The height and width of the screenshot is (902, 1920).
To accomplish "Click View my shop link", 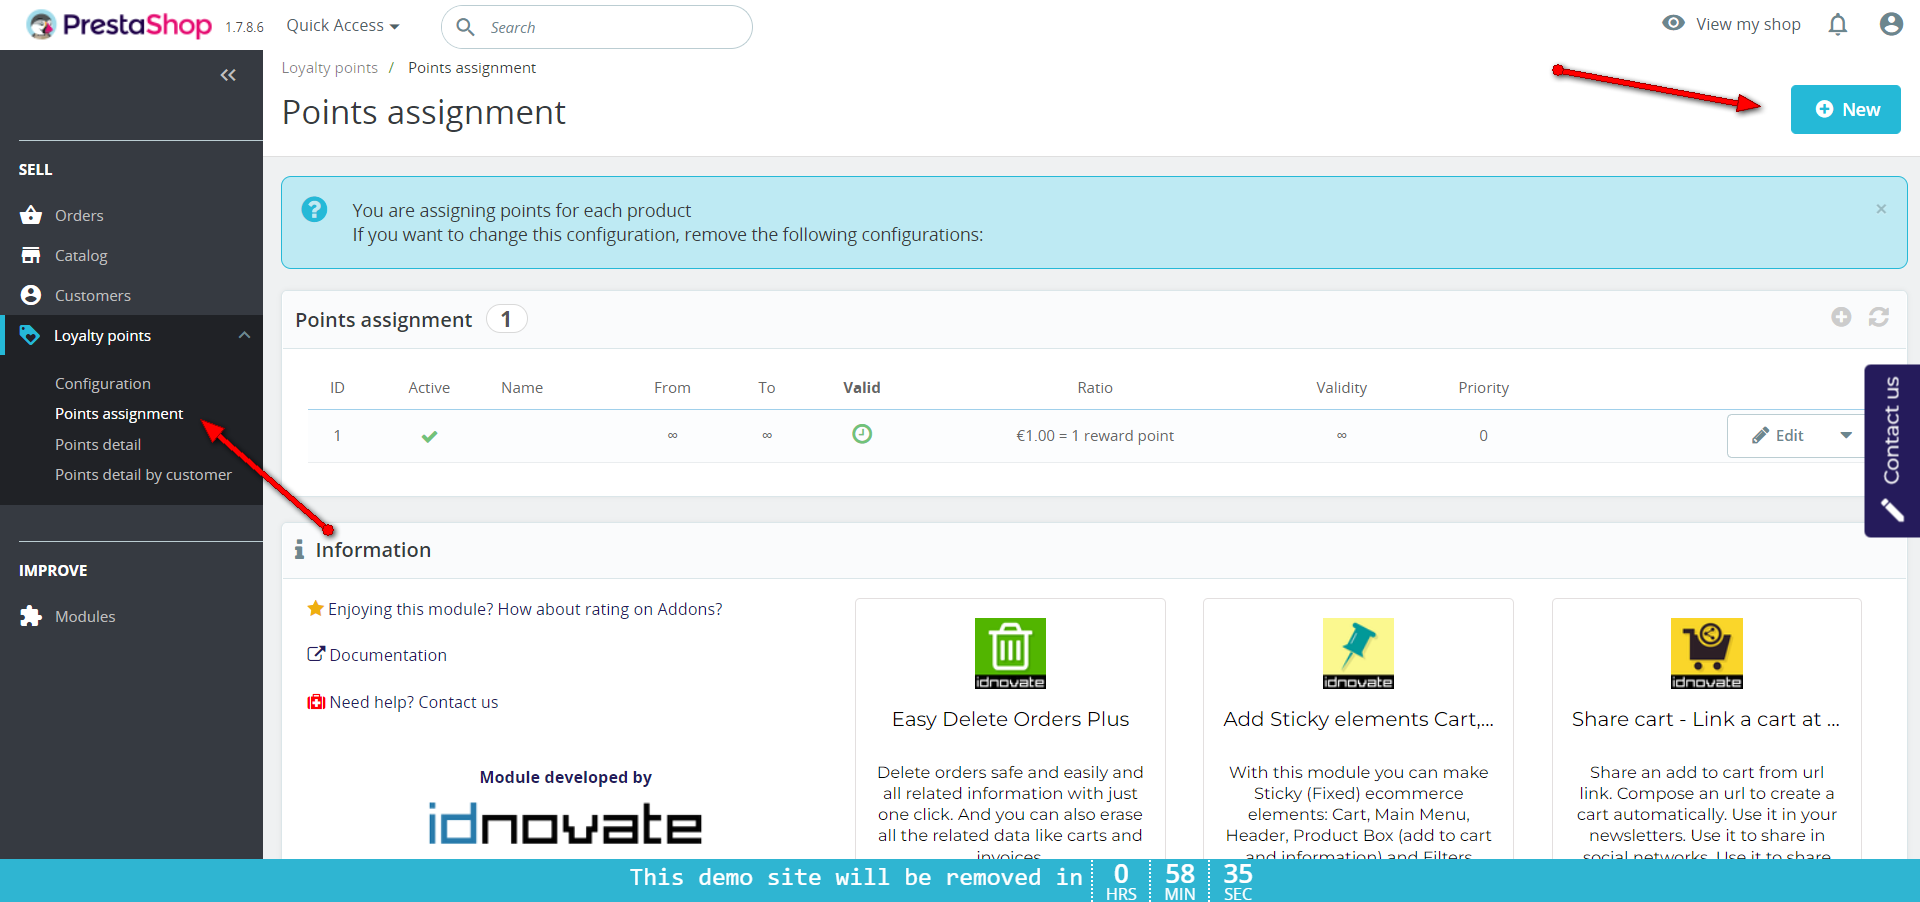I will tap(1731, 24).
